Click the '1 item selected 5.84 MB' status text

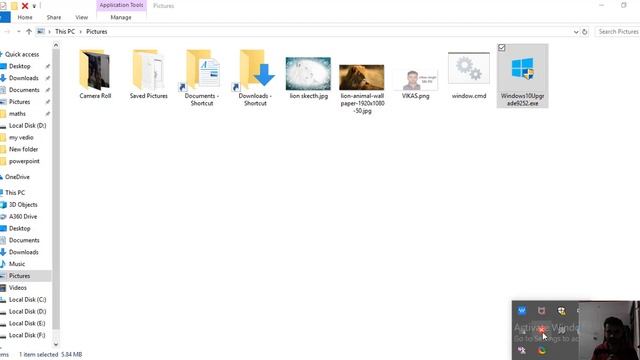tap(51, 354)
